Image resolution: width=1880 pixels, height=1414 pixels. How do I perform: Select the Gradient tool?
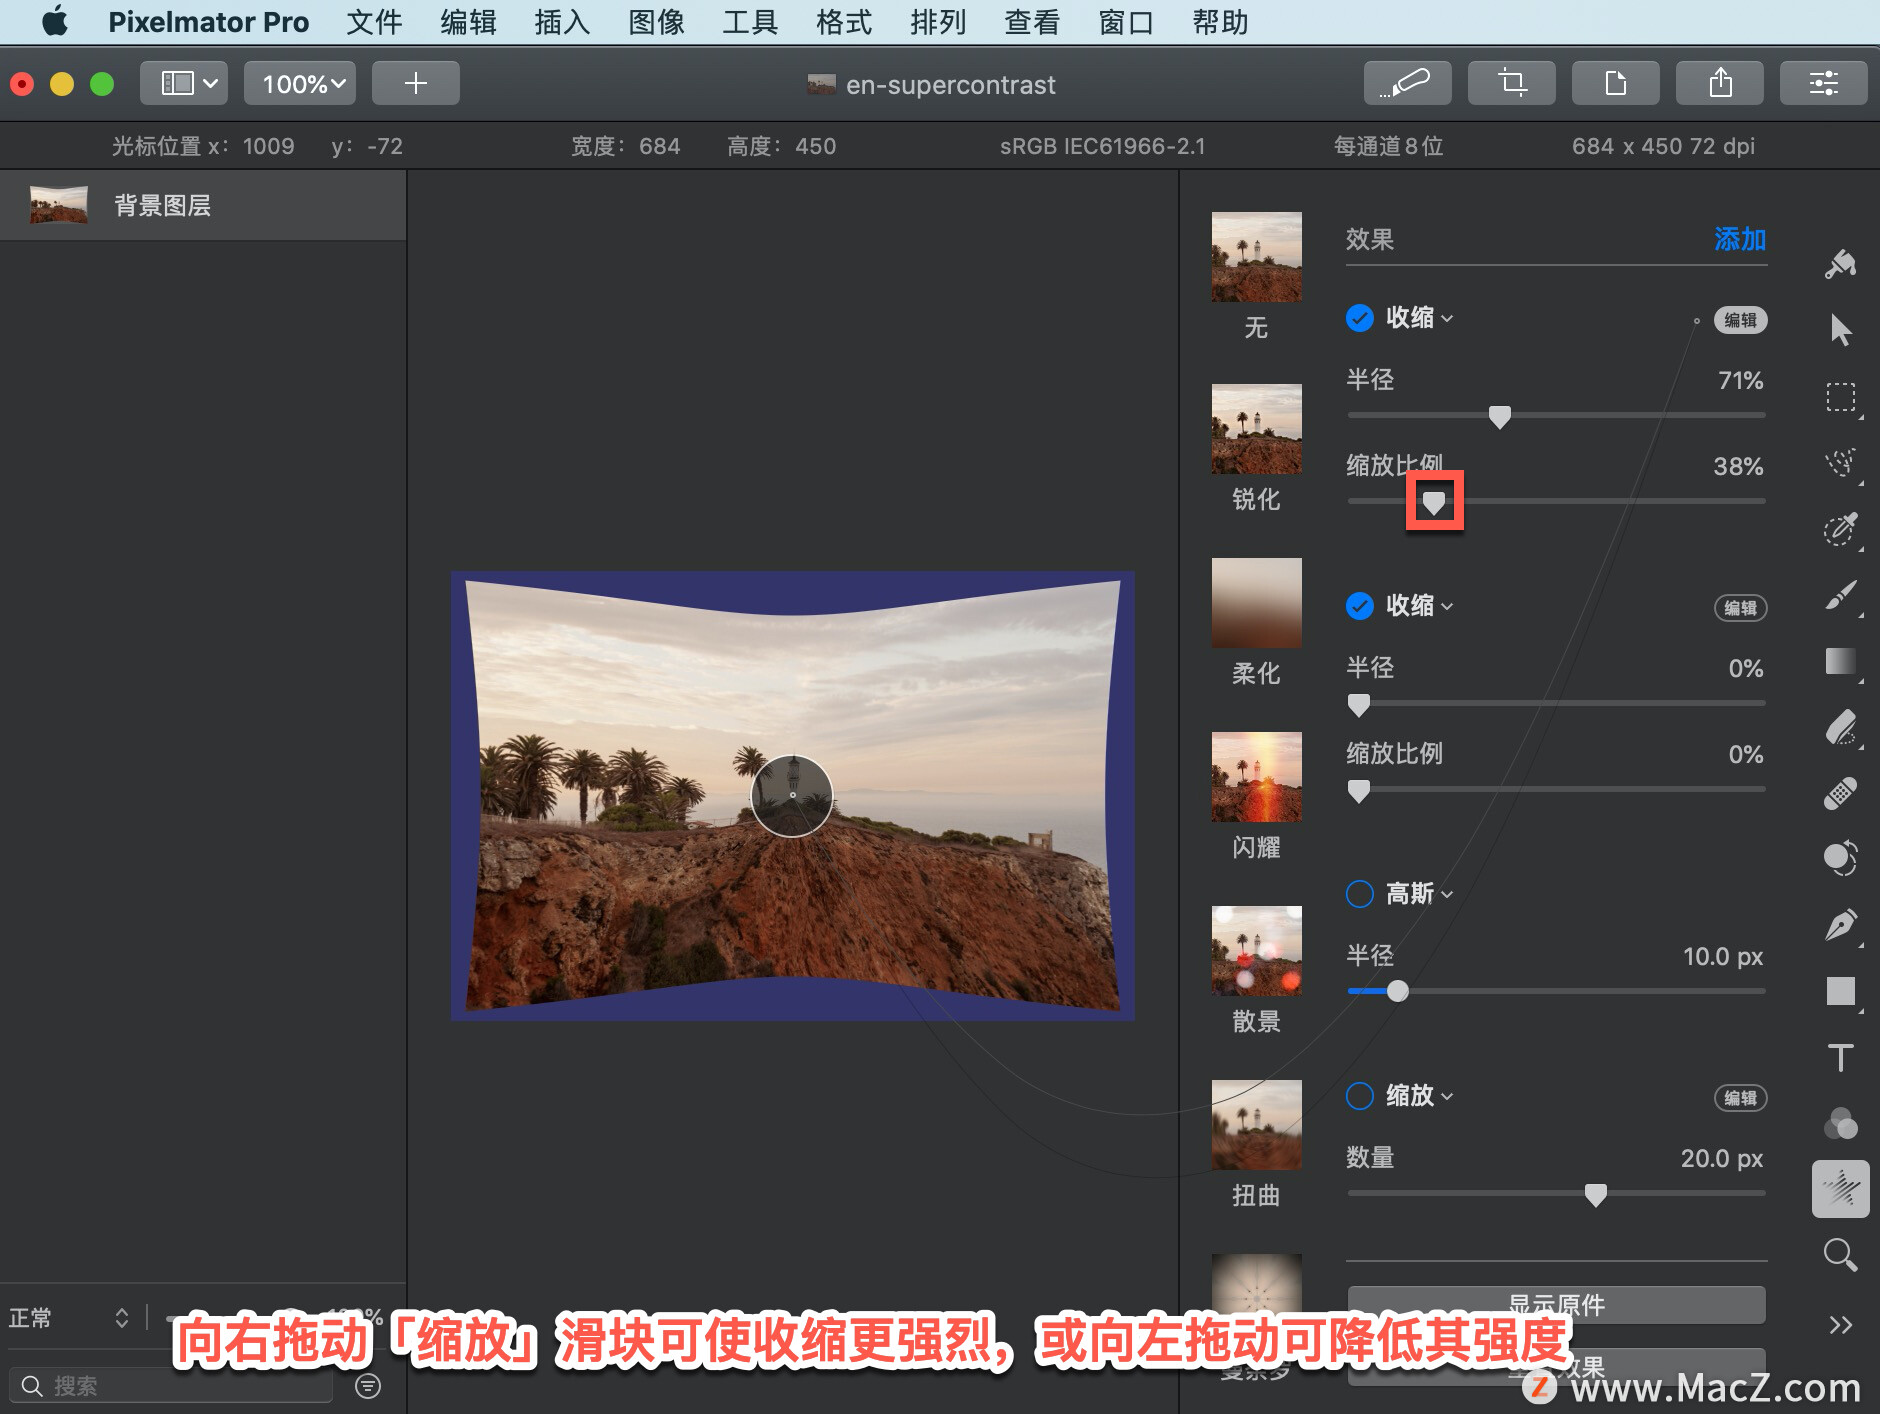(x=1840, y=661)
